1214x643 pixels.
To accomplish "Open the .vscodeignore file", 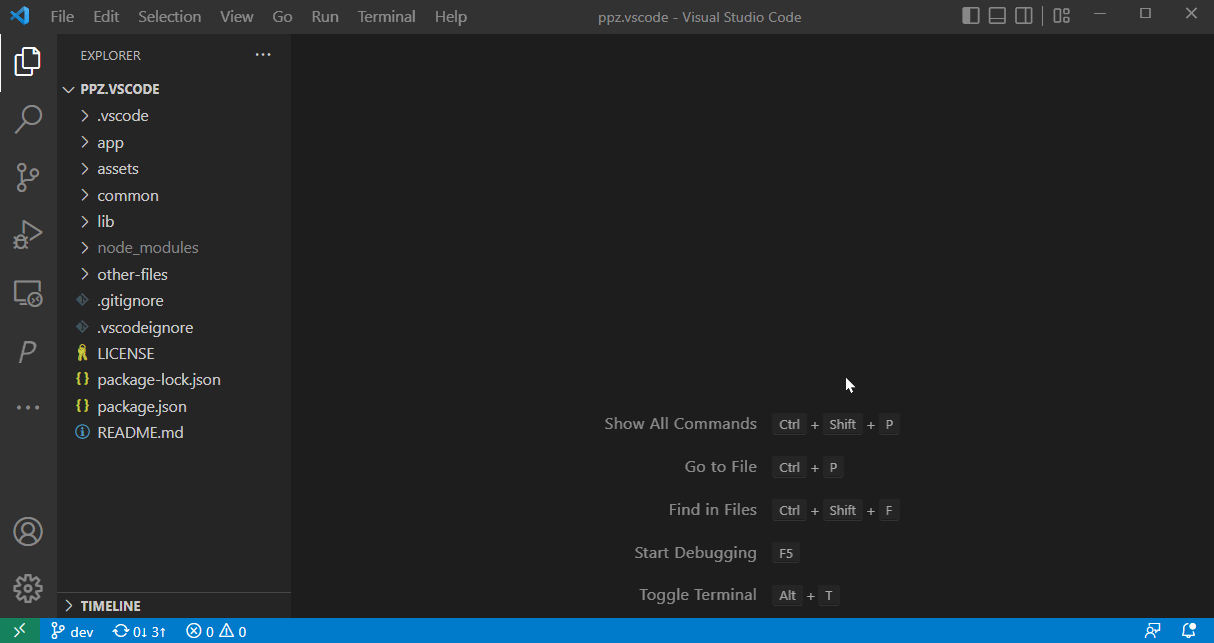I will (174, 327).
